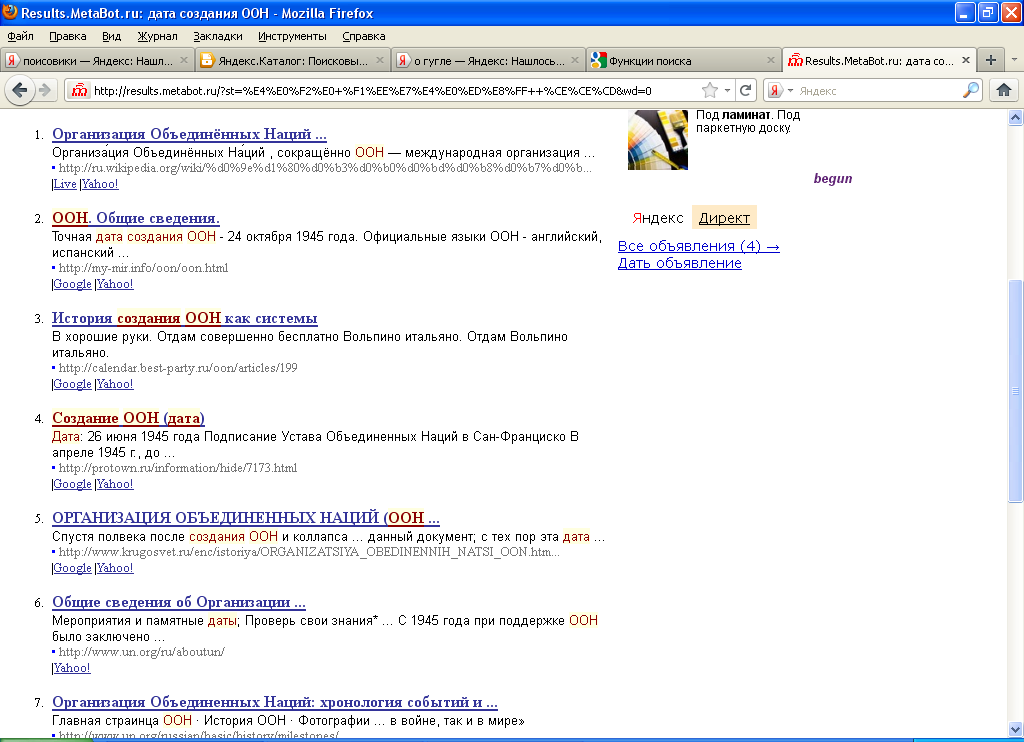Open 'Организация Объединенных Наций: хронология событий'
The width and height of the screenshot is (1024, 742).
275,702
